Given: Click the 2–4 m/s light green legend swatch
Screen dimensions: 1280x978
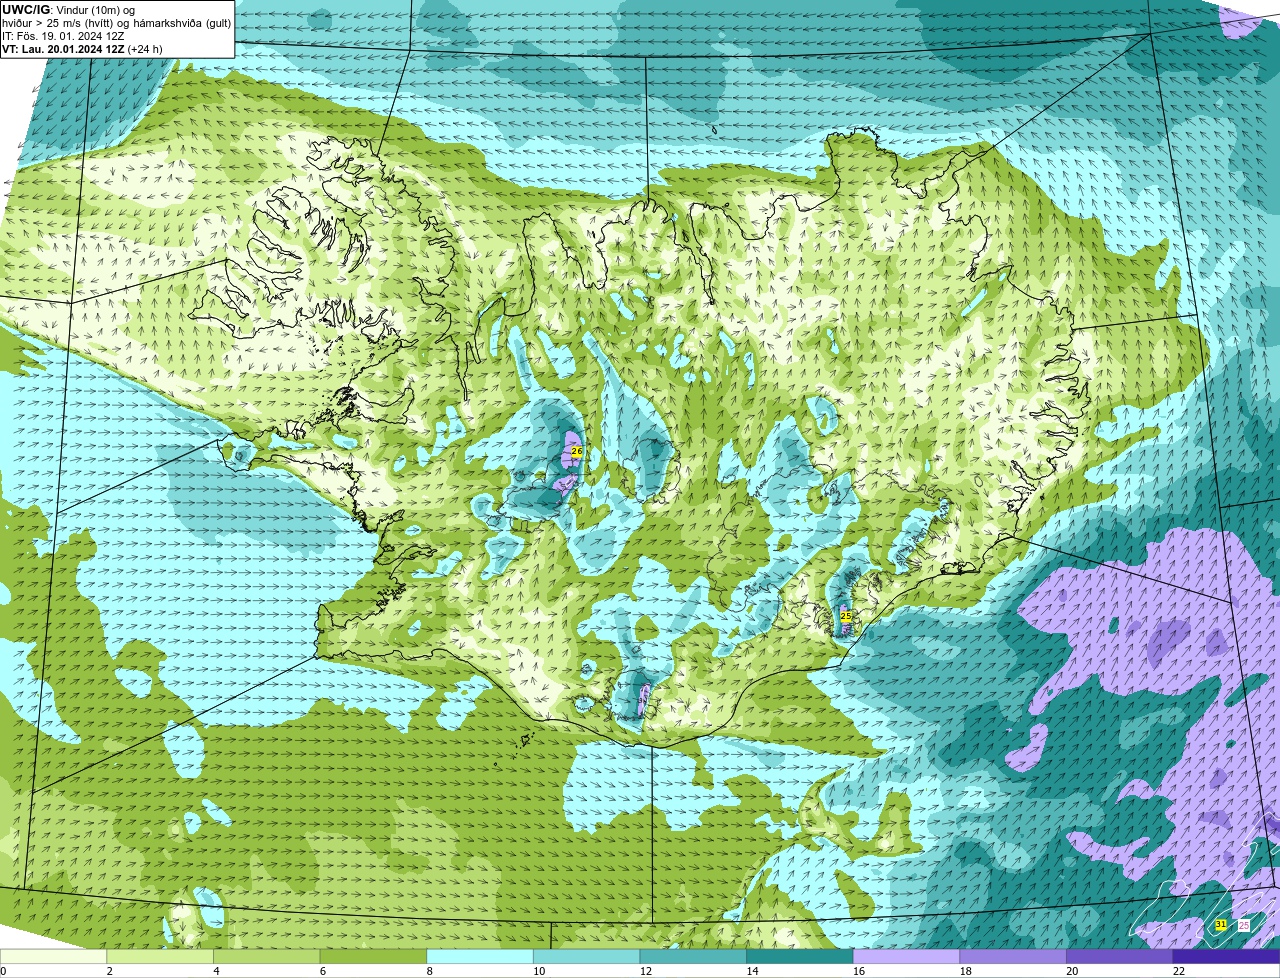Looking at the screenshot, I should [x=160, y=956].
